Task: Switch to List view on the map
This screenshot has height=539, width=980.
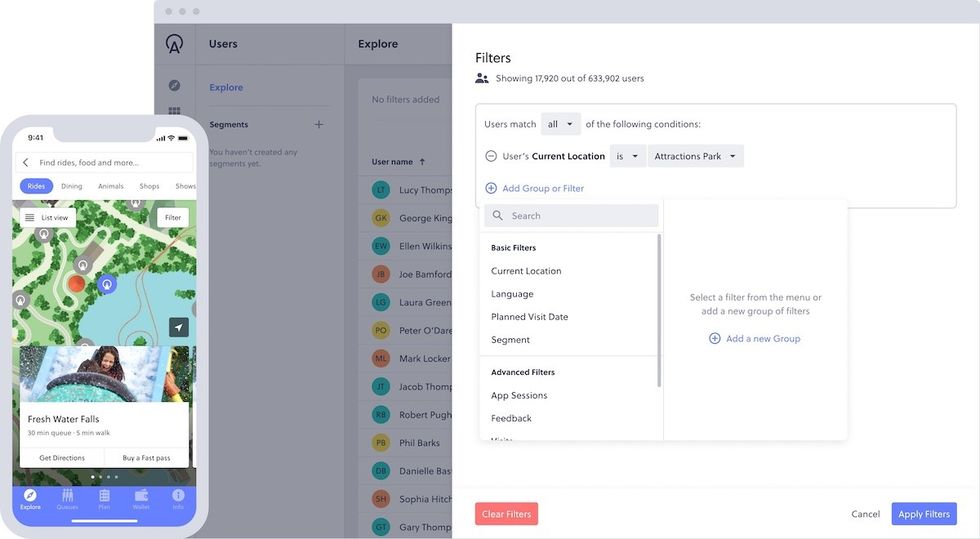Action: pyautogui.click(x=47, y=217)
